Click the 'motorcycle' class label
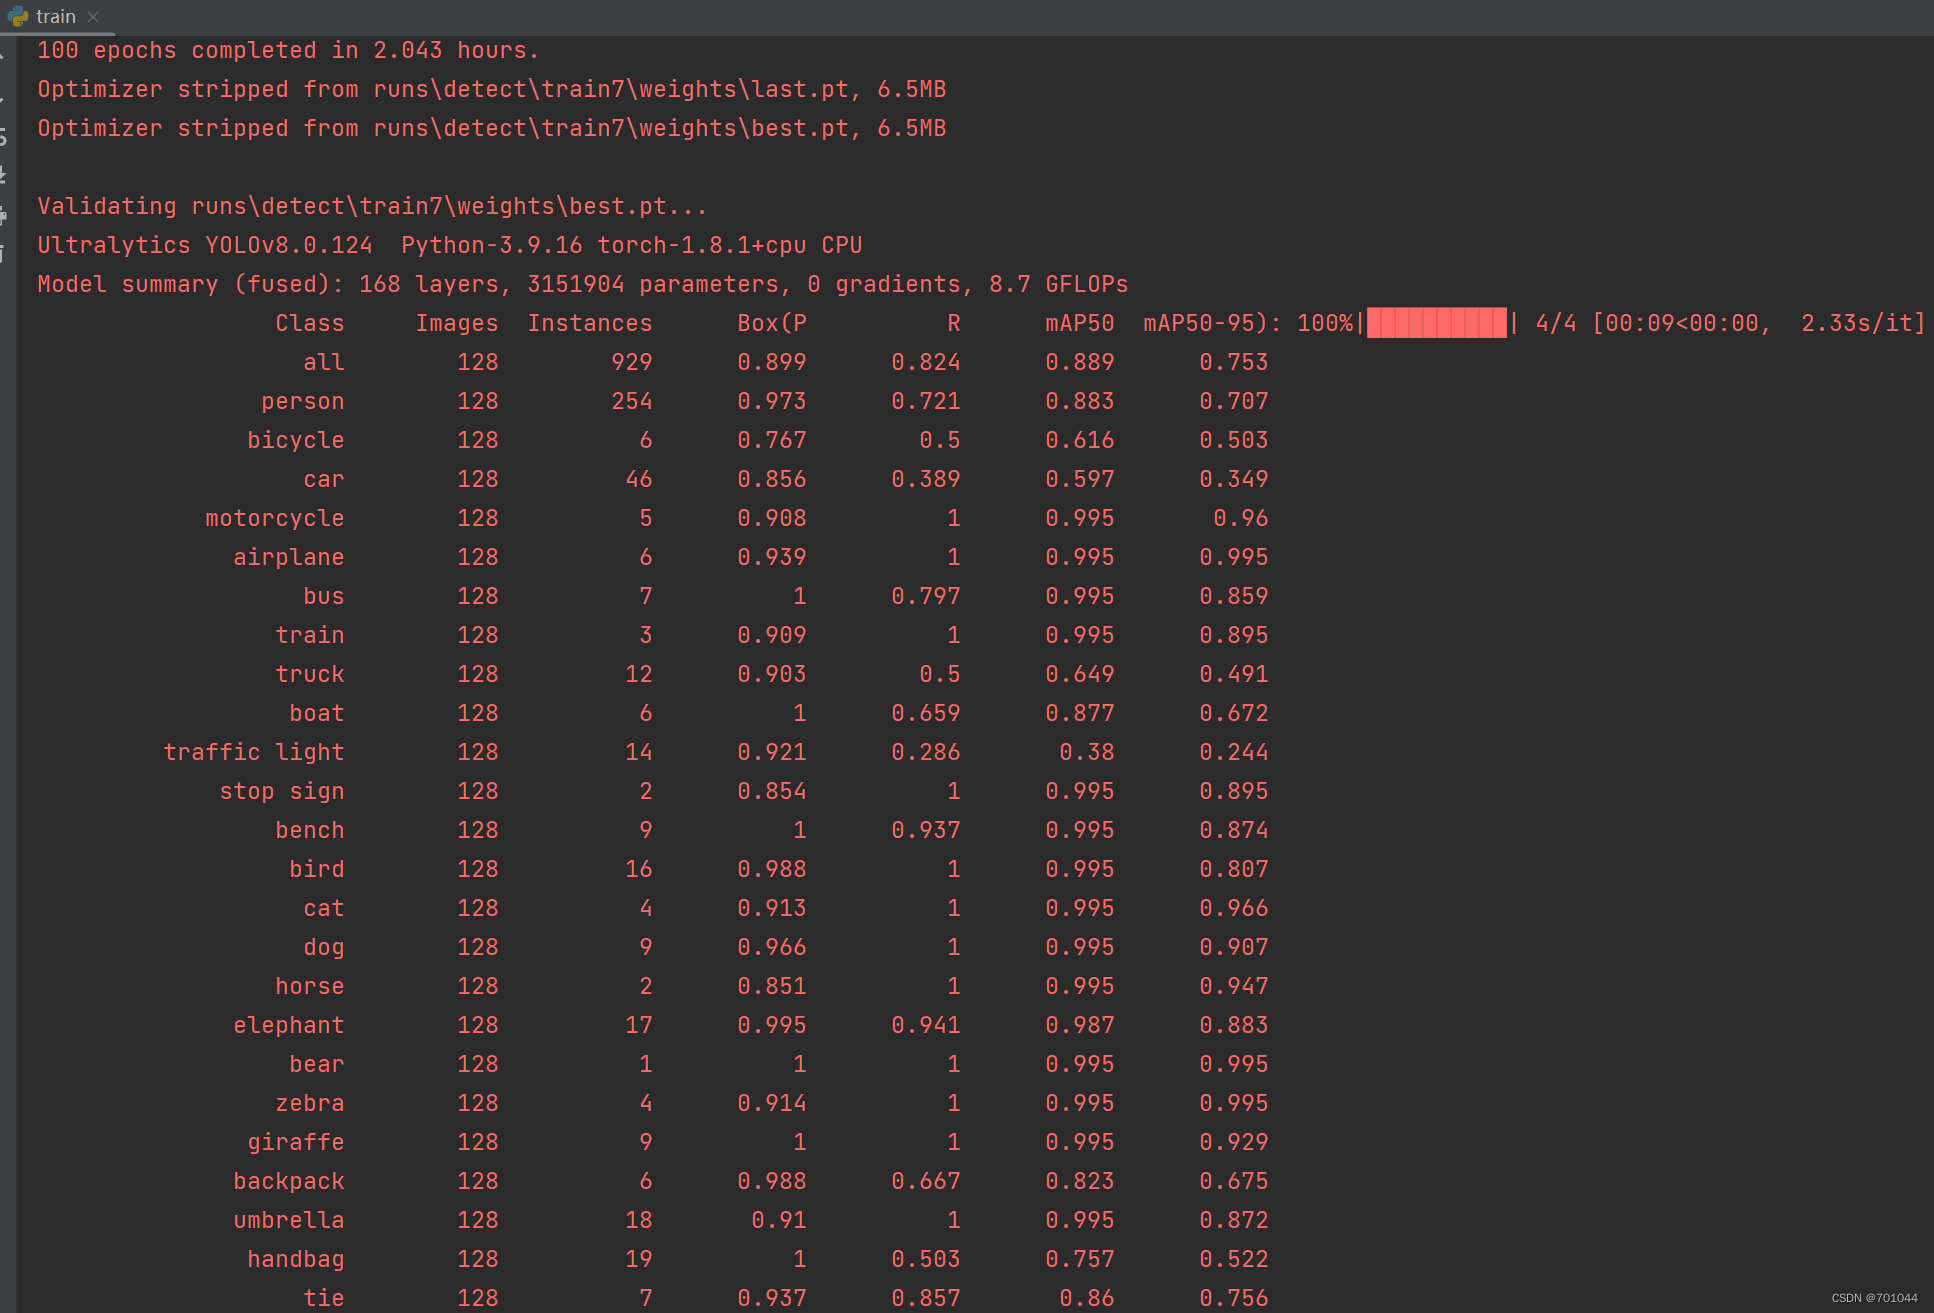 (275, 518)
